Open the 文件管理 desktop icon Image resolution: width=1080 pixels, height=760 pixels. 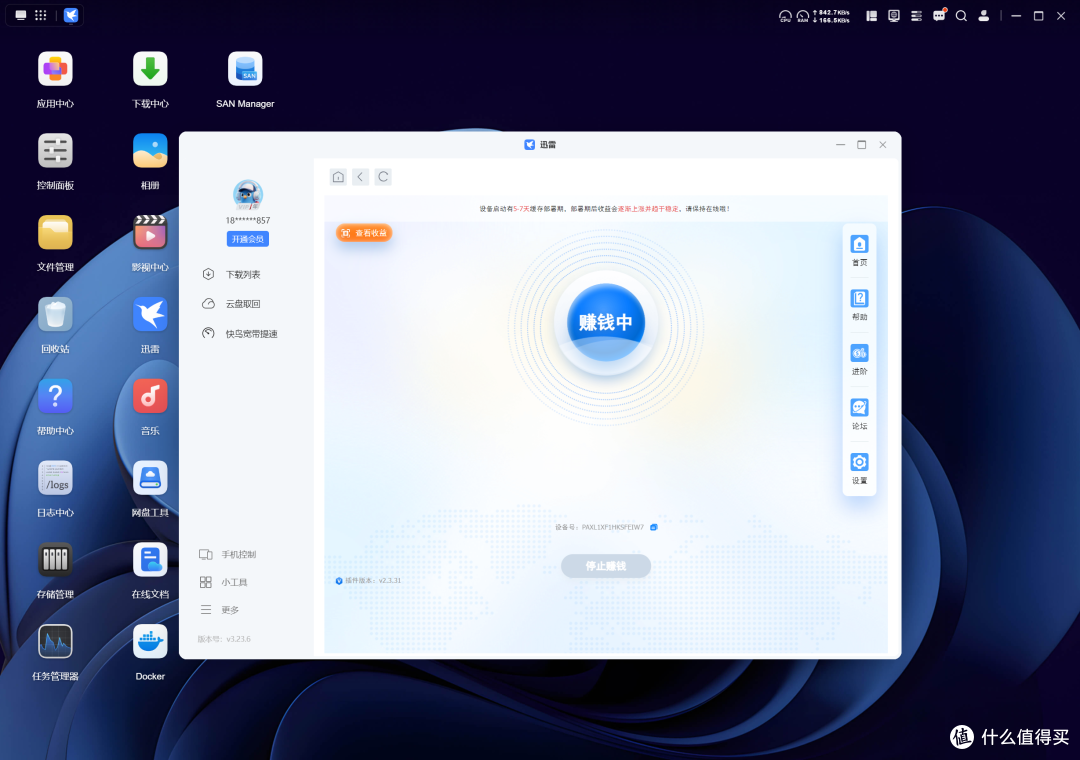55,233
